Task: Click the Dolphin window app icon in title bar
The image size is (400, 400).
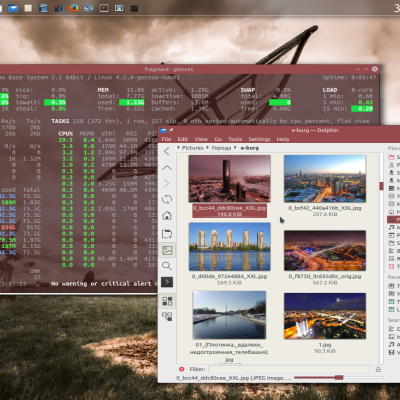Action: [x=163, y=130]
